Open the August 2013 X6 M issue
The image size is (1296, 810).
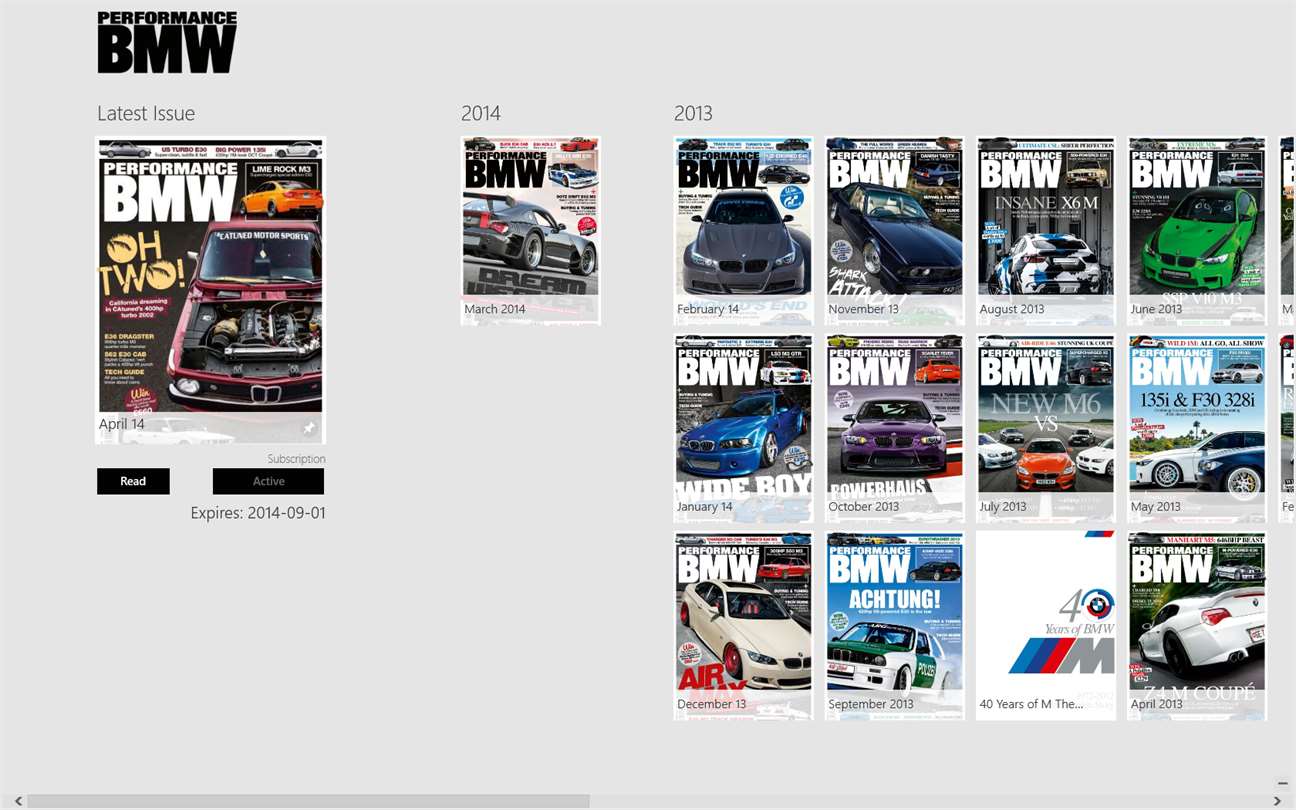pyautogui.click(x=1046, y=230)
